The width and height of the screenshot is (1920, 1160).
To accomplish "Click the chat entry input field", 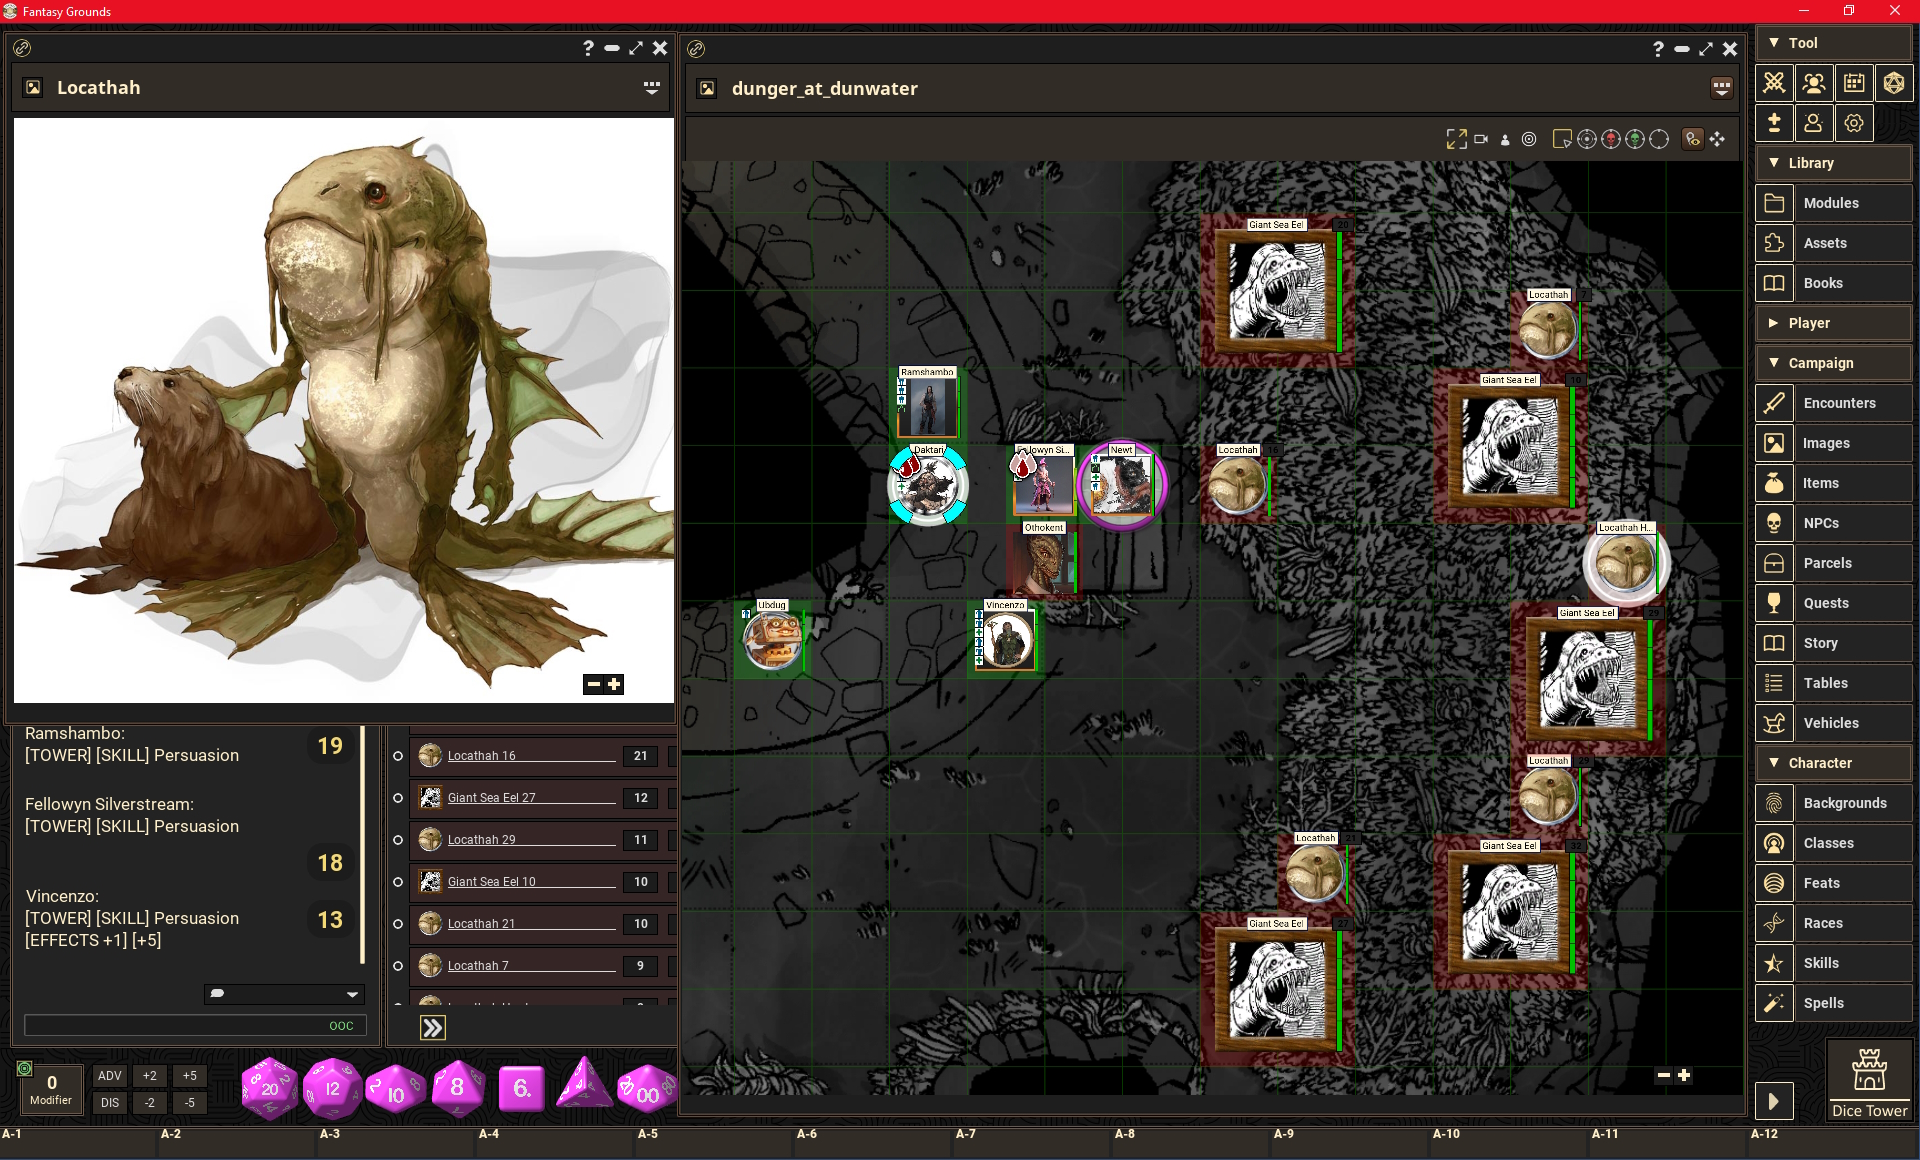I will pyautogui.click(x=195, y=1026).
